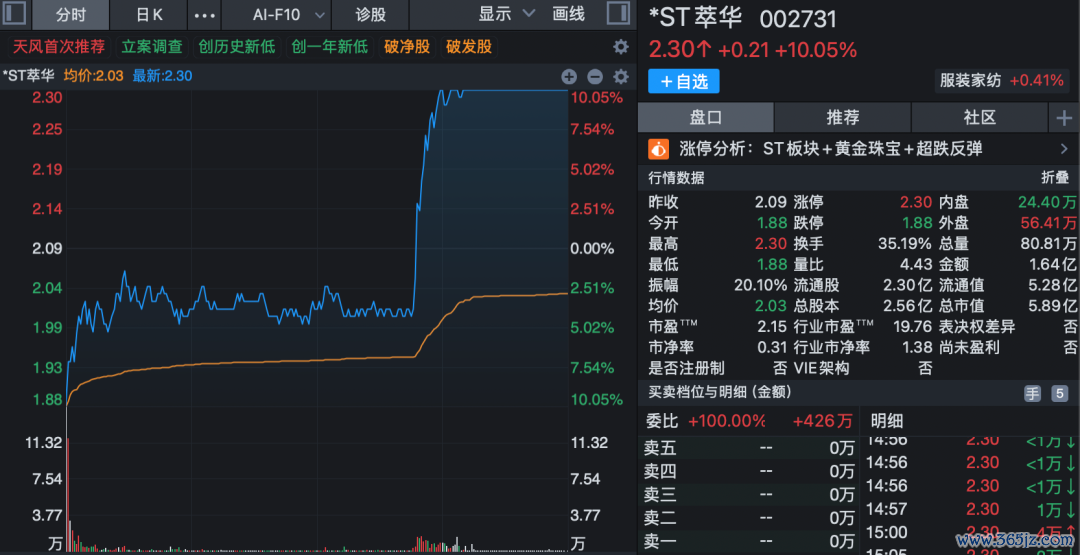Click the 最新:2.30 chart legend
This screenshot has width=1080, height=555.
[x=162, y=76]
